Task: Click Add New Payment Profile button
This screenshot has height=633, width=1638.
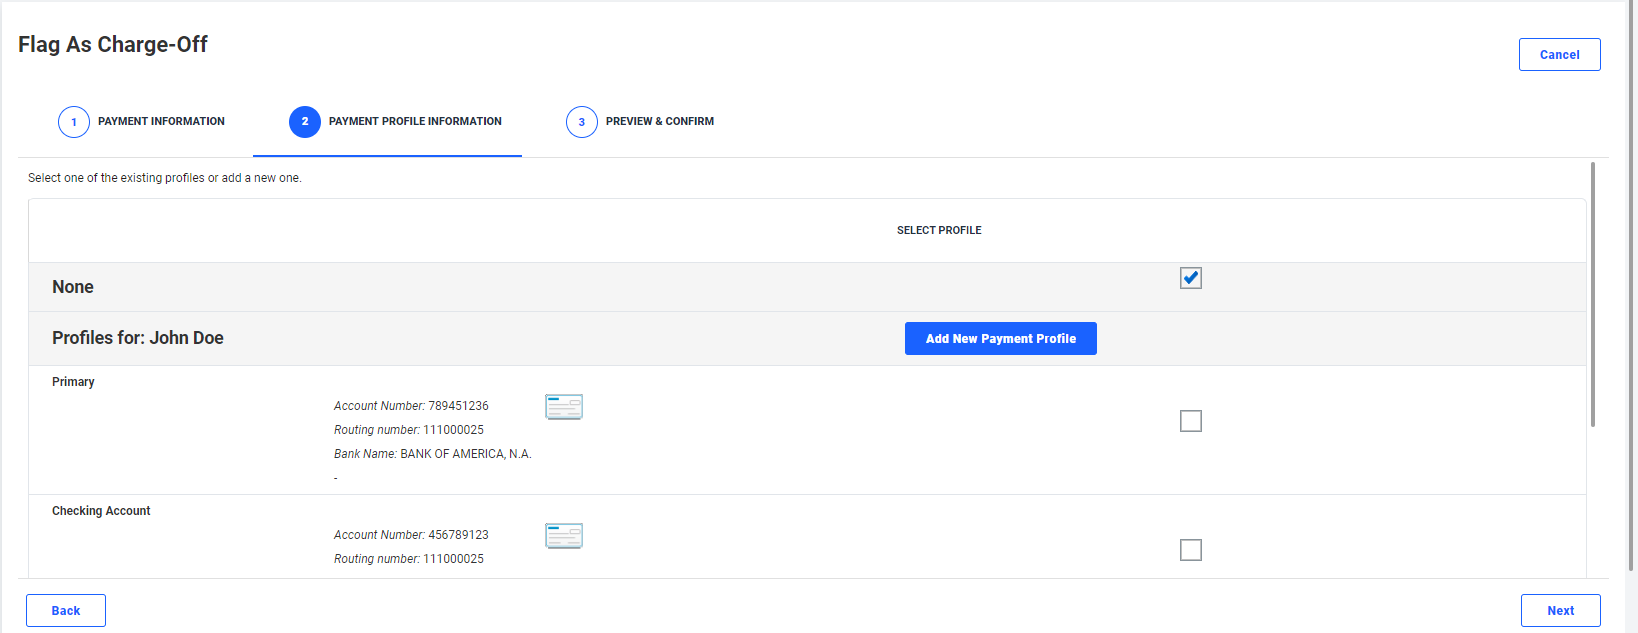Action: 1001,339
